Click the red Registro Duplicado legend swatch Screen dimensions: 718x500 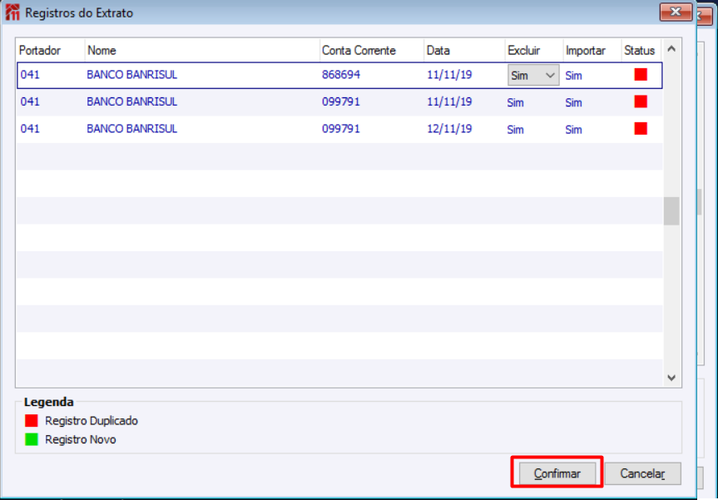click(31, 420)
